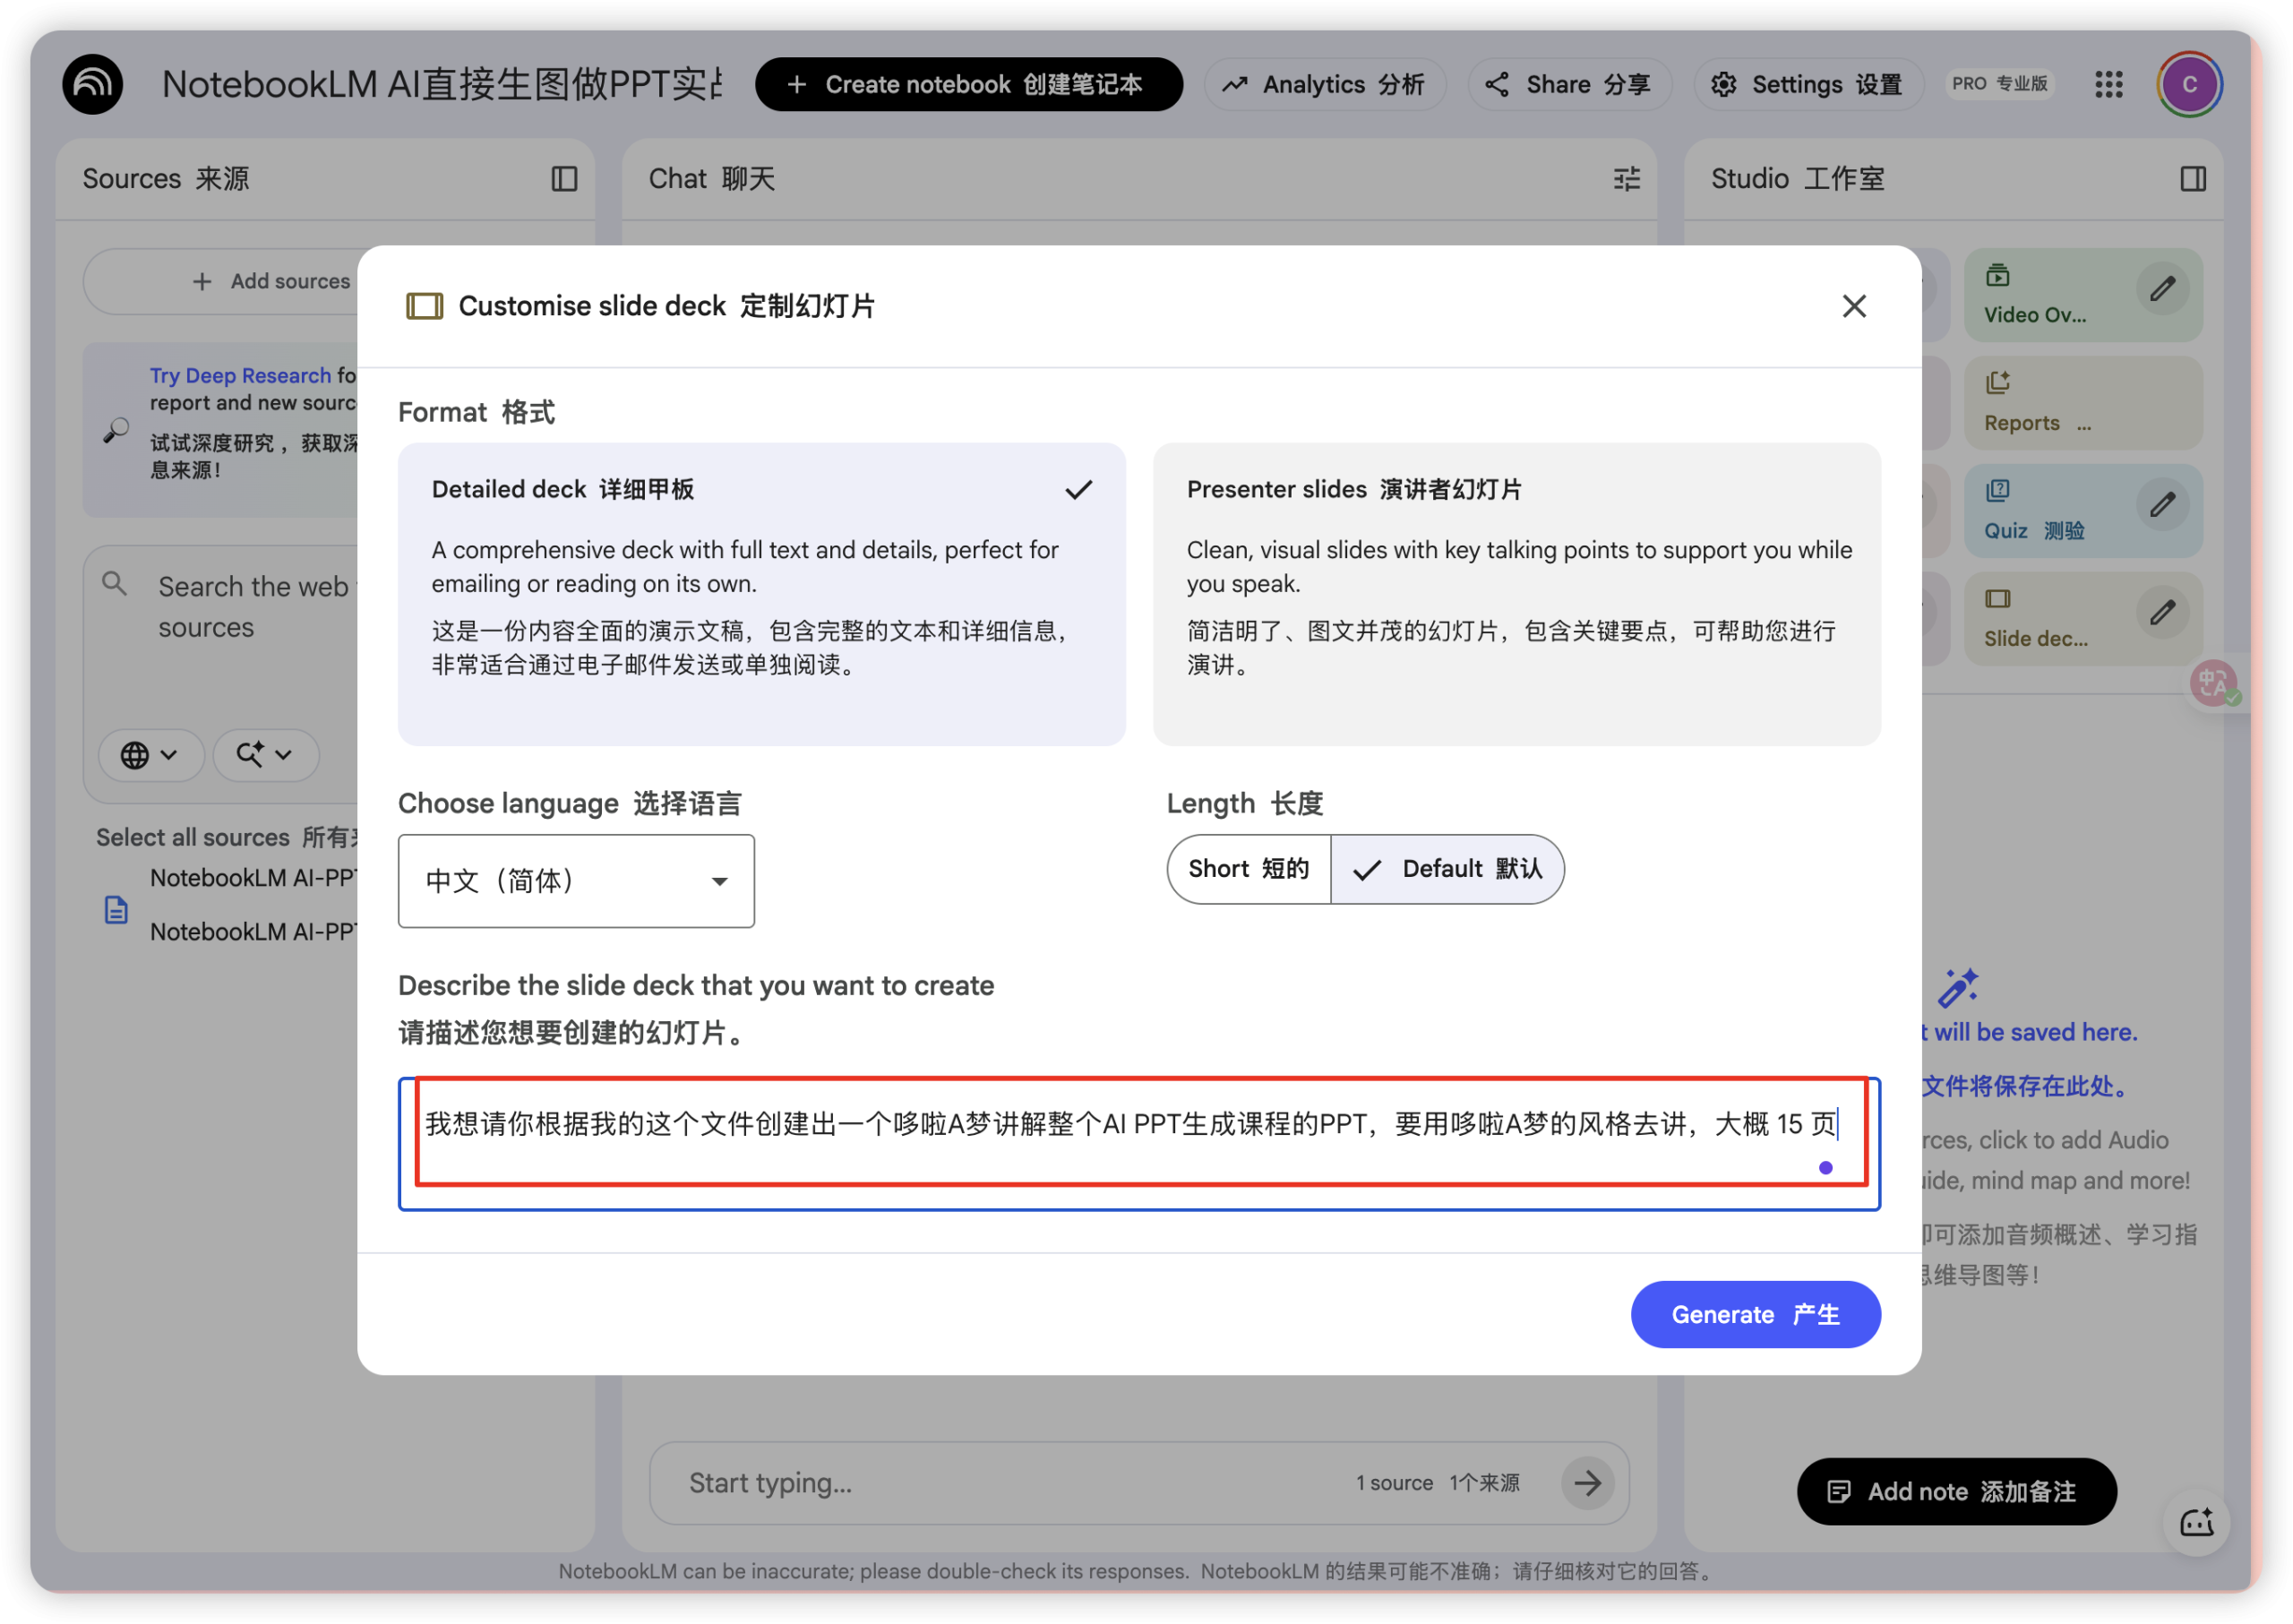Viewport: 2293px width, 1624px height.
Task: Open the language selector 中文（简体）
Action: (575, 881)
